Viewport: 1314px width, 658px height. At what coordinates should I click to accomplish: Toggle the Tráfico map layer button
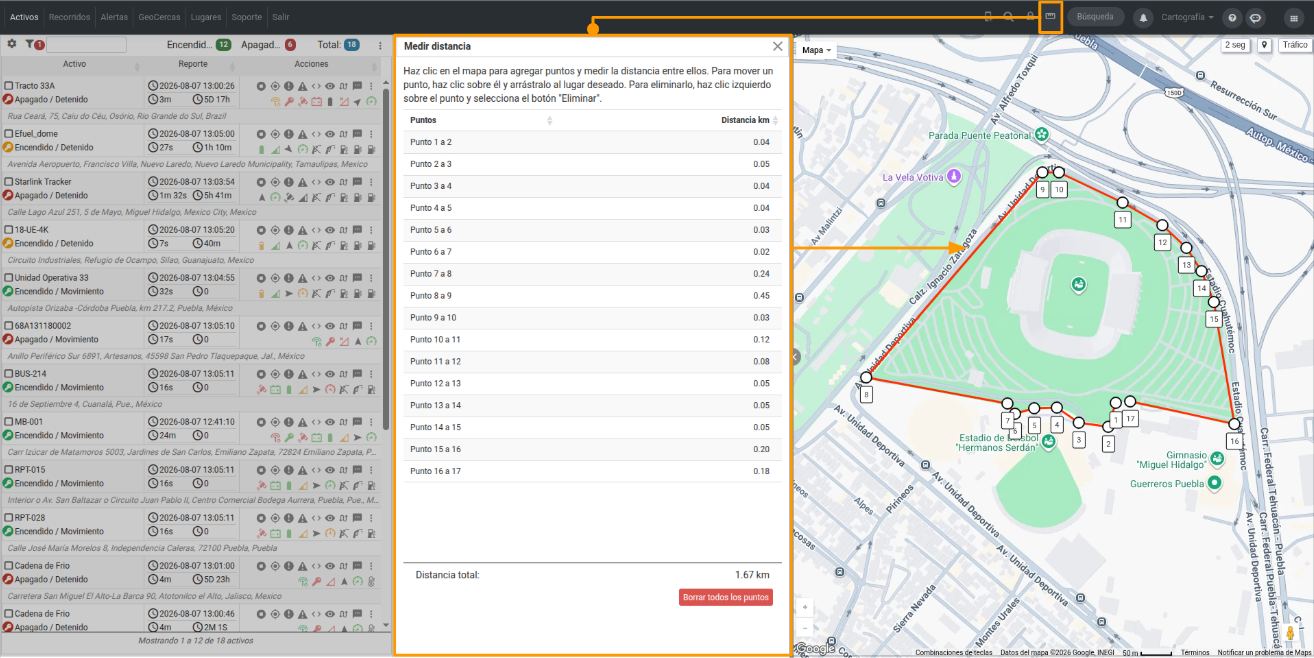1295,45
